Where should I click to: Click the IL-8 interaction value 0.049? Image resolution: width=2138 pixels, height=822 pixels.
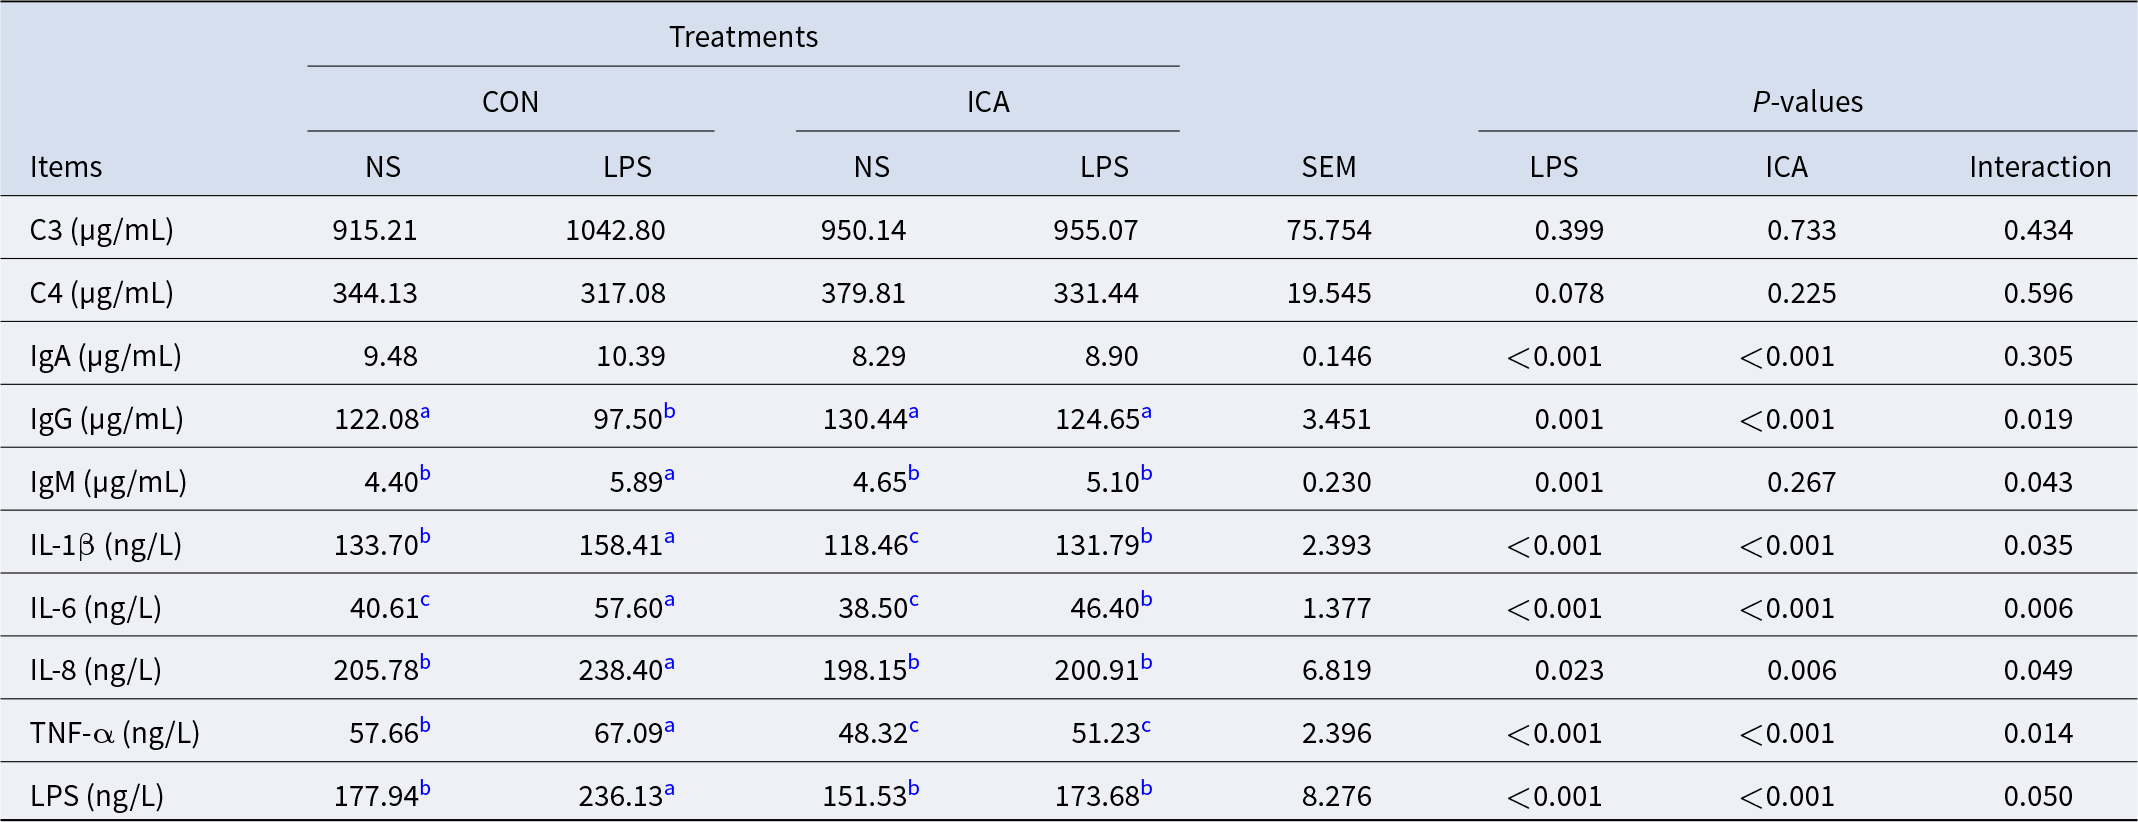point(2038,670)
